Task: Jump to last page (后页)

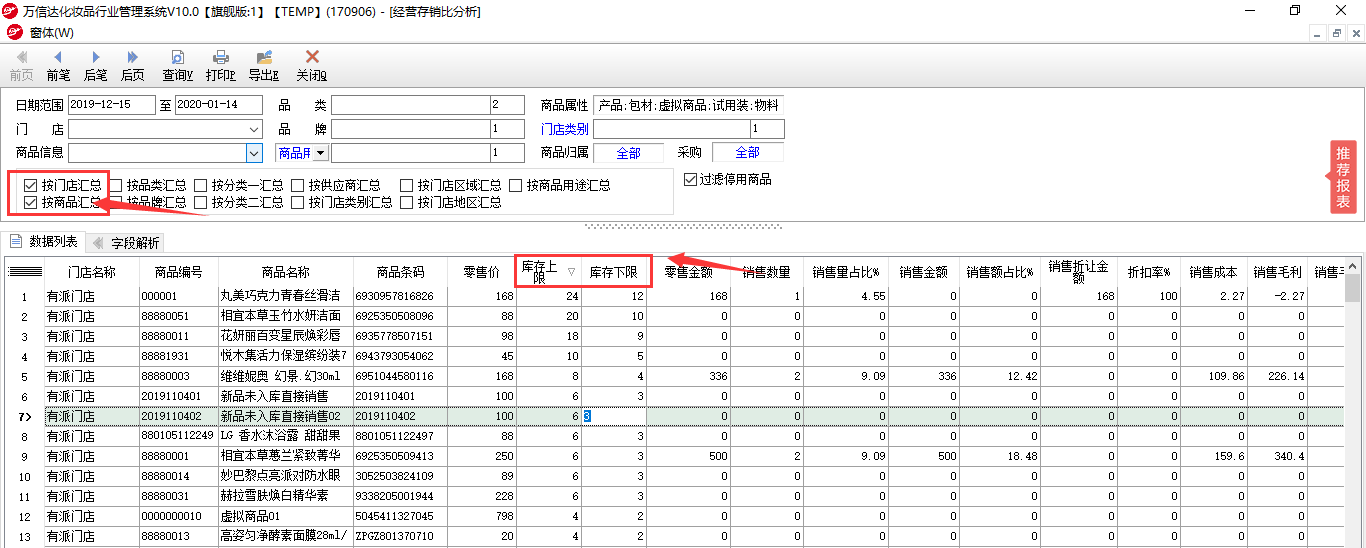Action: click(132, 65)
